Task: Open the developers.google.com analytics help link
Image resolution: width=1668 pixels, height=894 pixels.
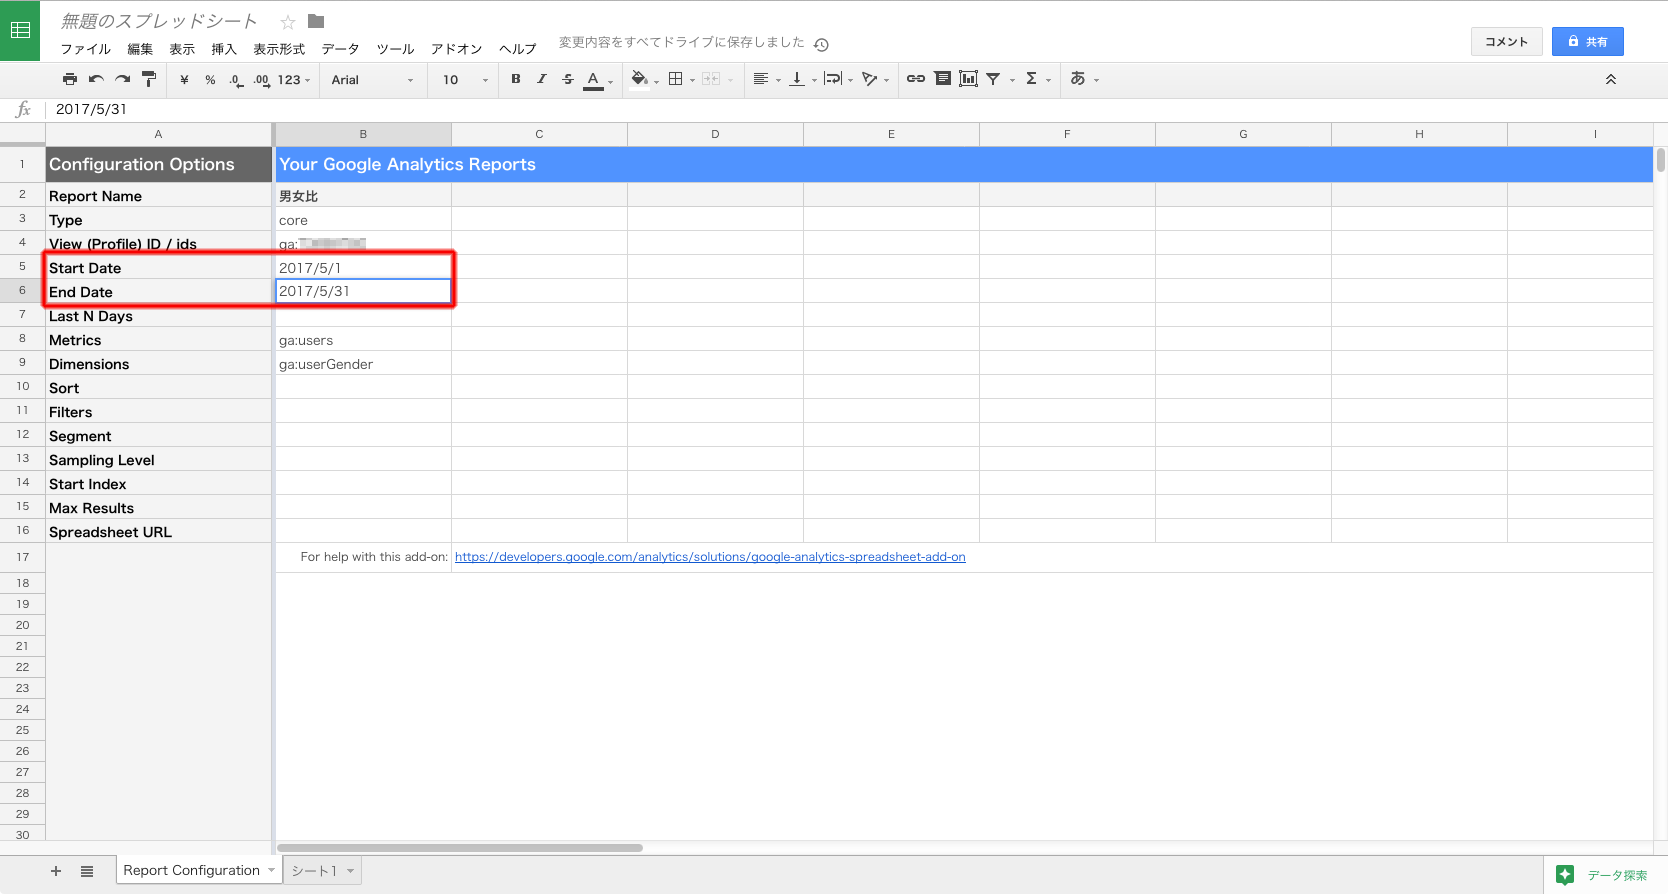Action: pyautogui.click(x=710, y=557)
